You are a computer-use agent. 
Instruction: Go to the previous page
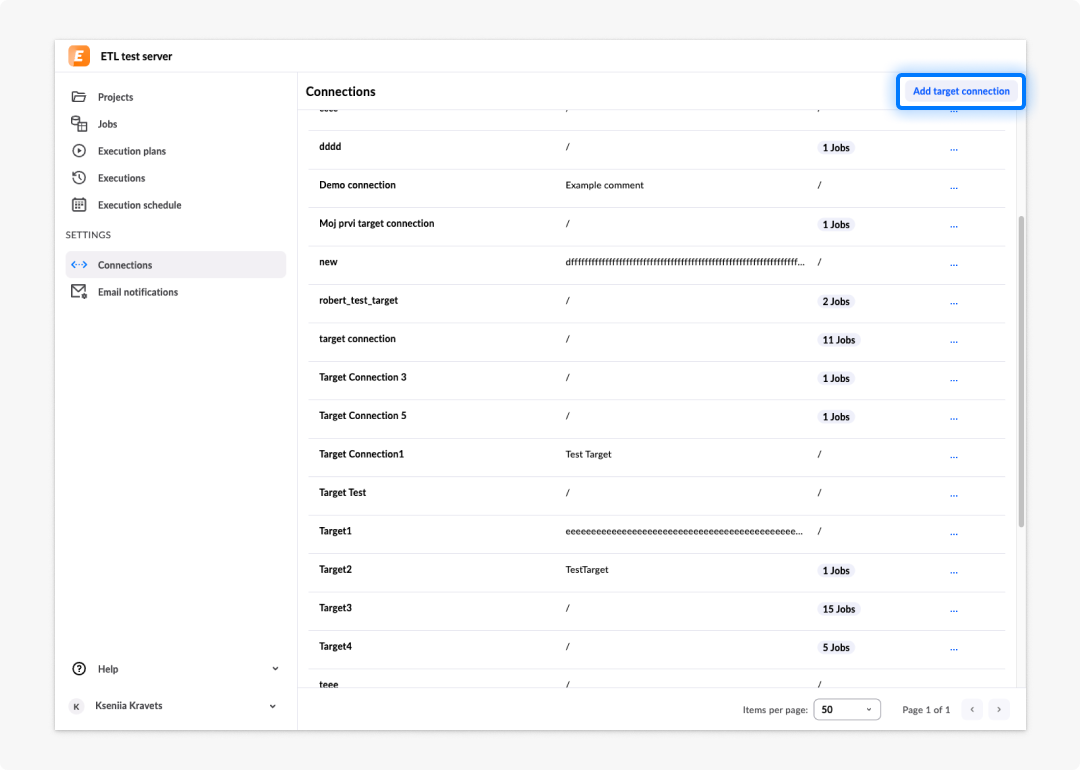pyautogui.click(x=972, y=709)
